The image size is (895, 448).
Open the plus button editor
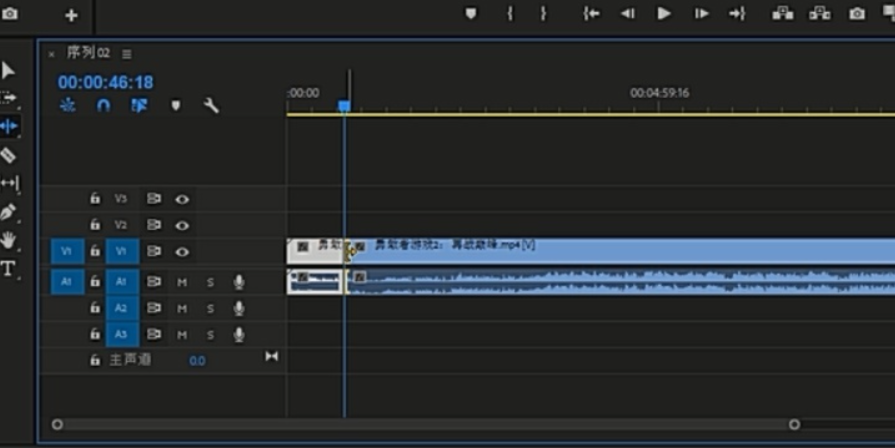[71, 15]
